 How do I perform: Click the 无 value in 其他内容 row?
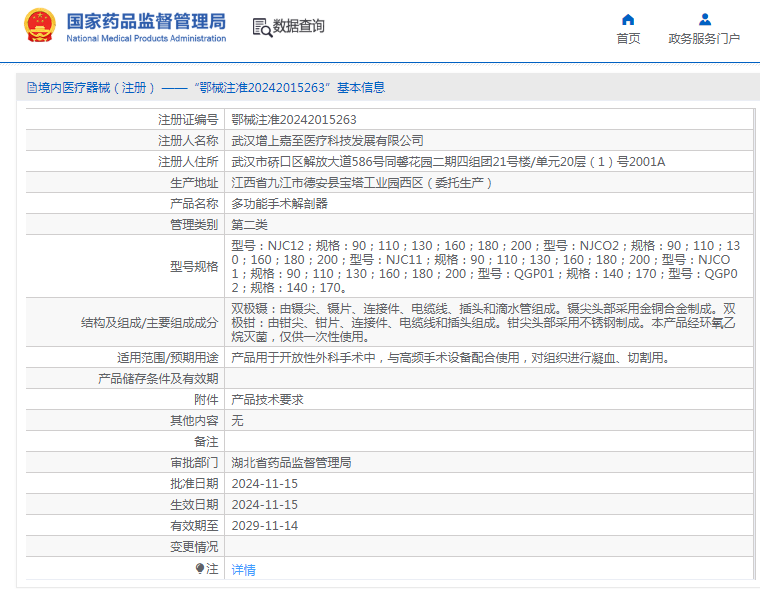[x=237, y=421]
